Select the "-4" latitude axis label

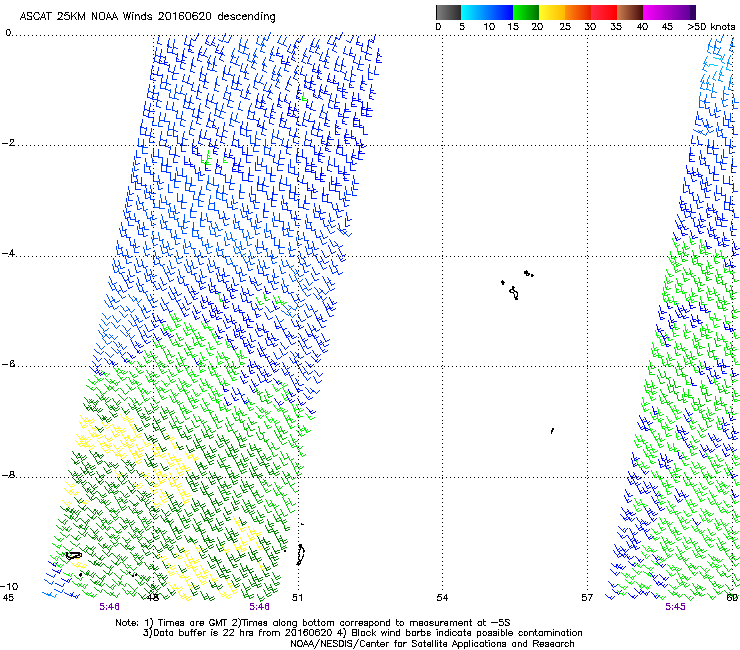point(8,254)
